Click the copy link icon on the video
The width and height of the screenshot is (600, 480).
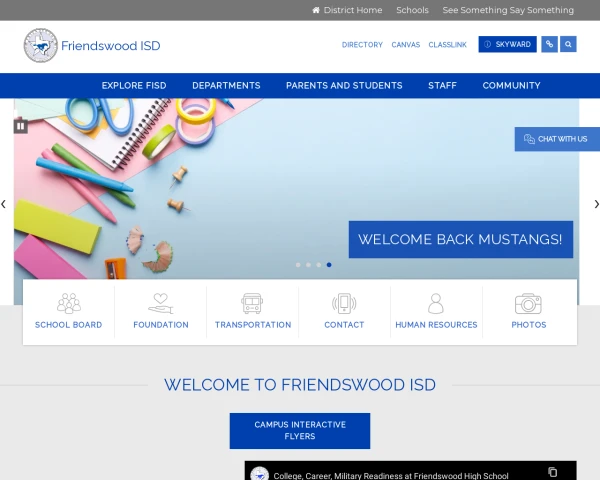(552, 472)
